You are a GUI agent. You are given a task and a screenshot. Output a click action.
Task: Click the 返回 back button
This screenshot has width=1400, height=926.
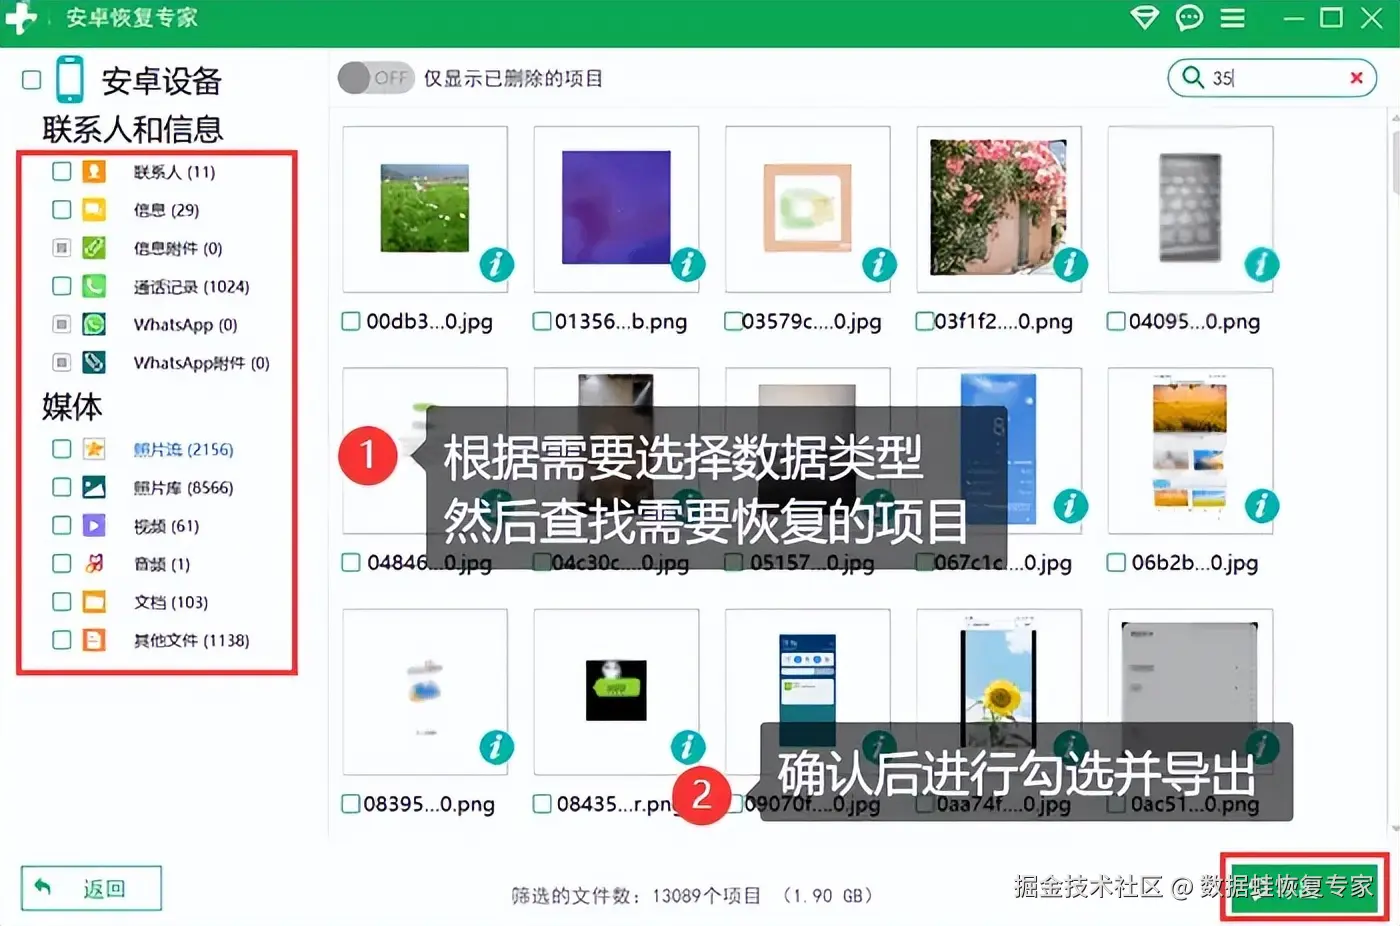point(91,888)
